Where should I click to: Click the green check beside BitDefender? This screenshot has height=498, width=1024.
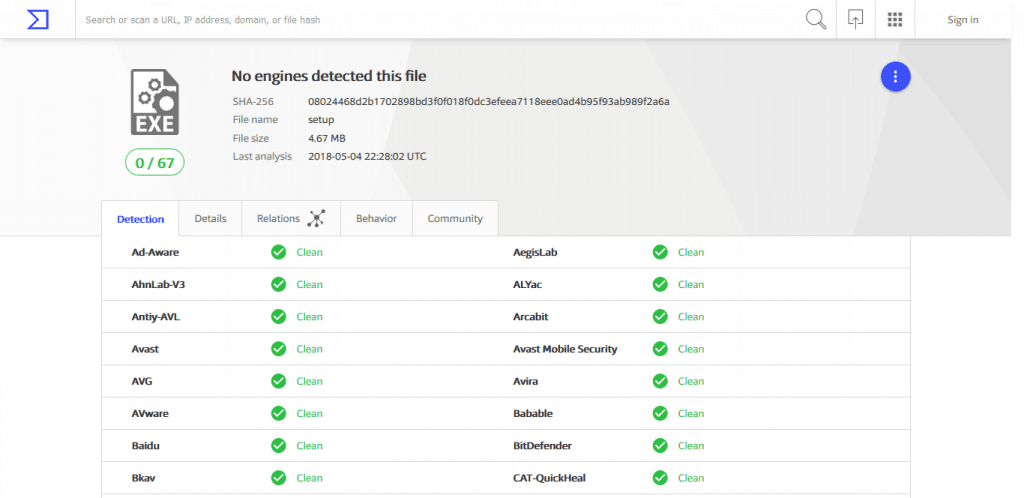pyautogui.click(x=660, y=446)
